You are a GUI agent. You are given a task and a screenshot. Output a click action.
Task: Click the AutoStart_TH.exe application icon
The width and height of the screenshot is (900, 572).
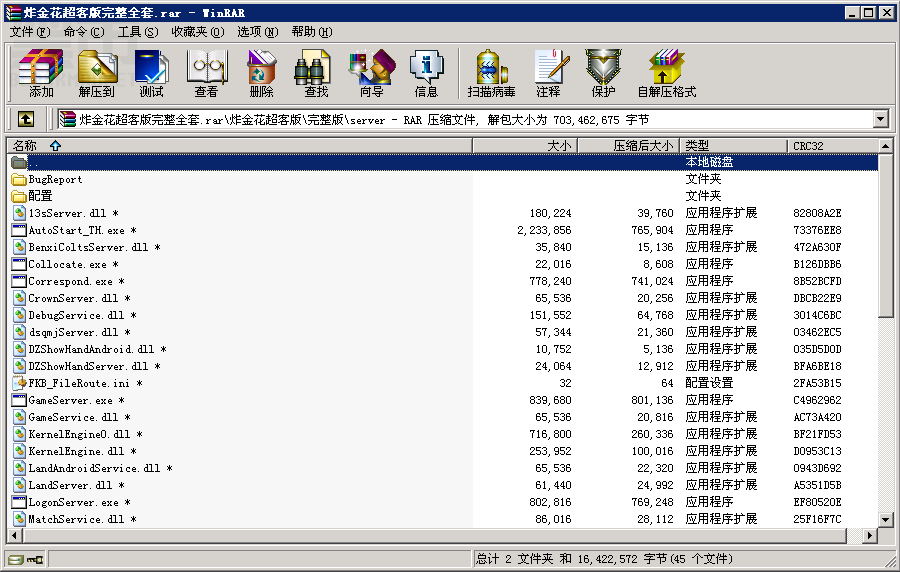(x=19, y=231)
